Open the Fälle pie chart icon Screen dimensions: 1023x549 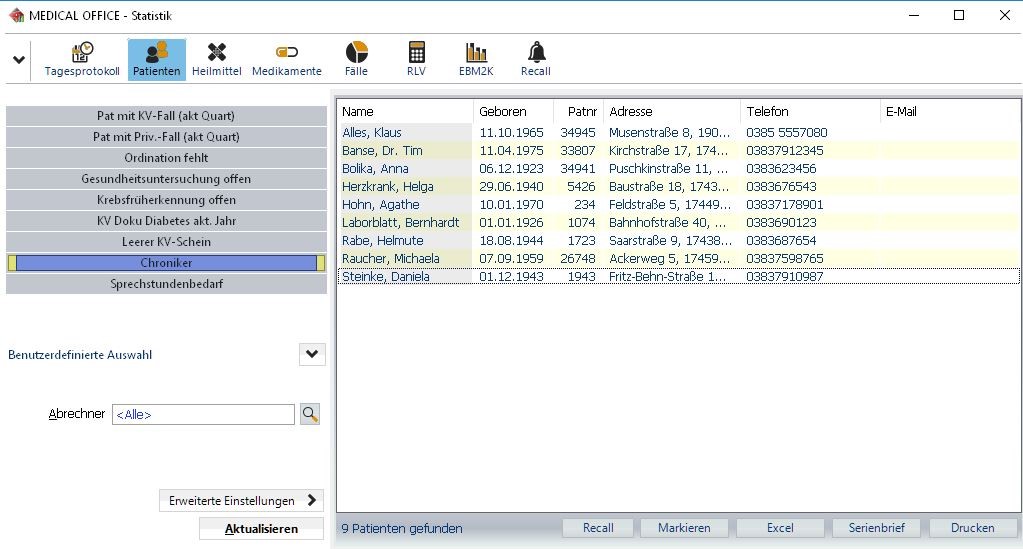356,59
